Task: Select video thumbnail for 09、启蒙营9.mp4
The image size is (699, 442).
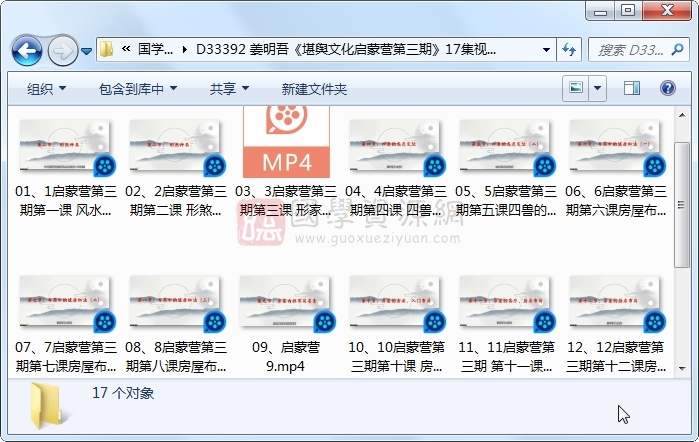Action: 286,303
